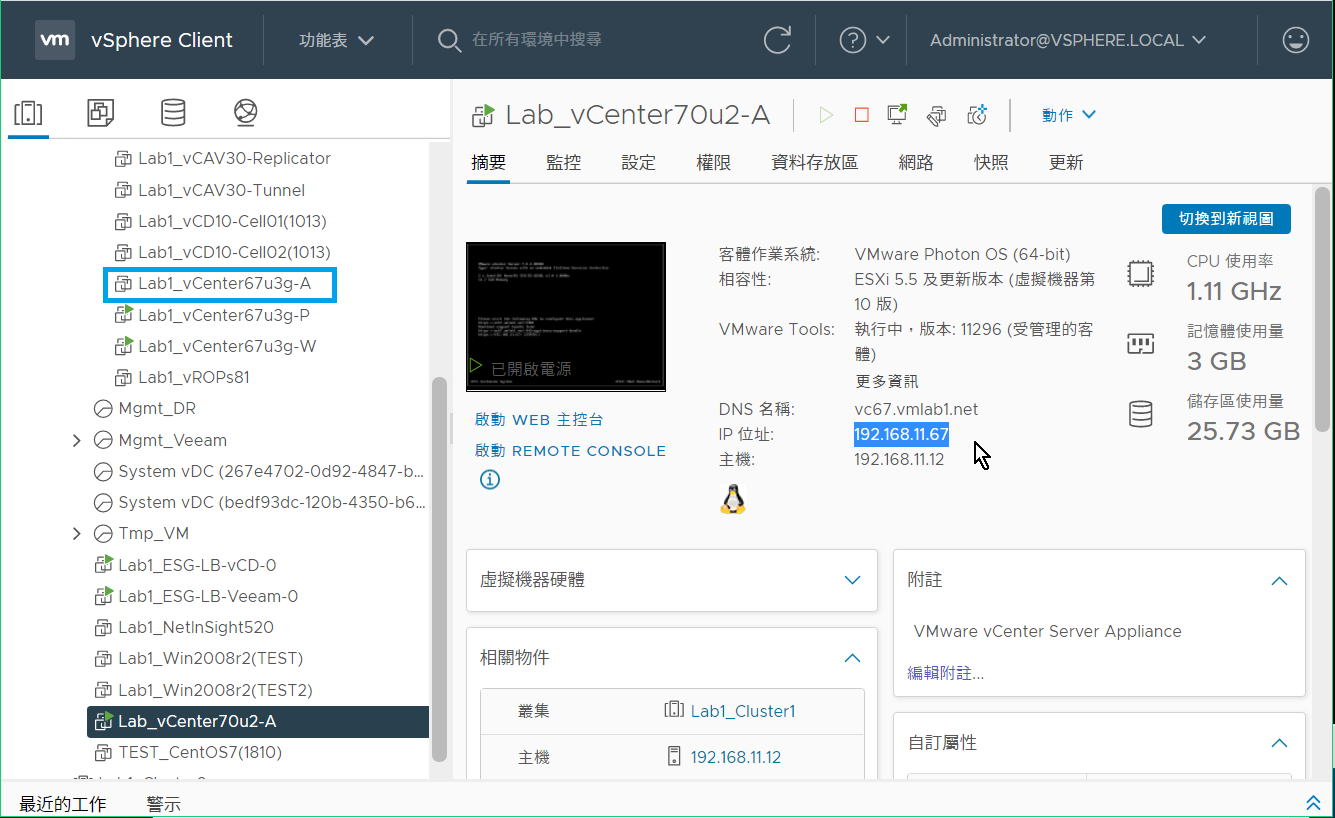The width and height of the screenshot is (1335, 818).
Task: Switch to the 監控 tab
Action: point(564,163)
